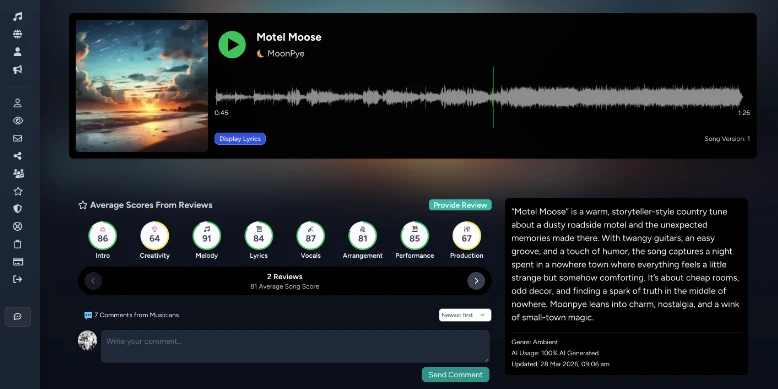Open the envelope messages icon
The image size is (778, 389).
tap(17, 138)
